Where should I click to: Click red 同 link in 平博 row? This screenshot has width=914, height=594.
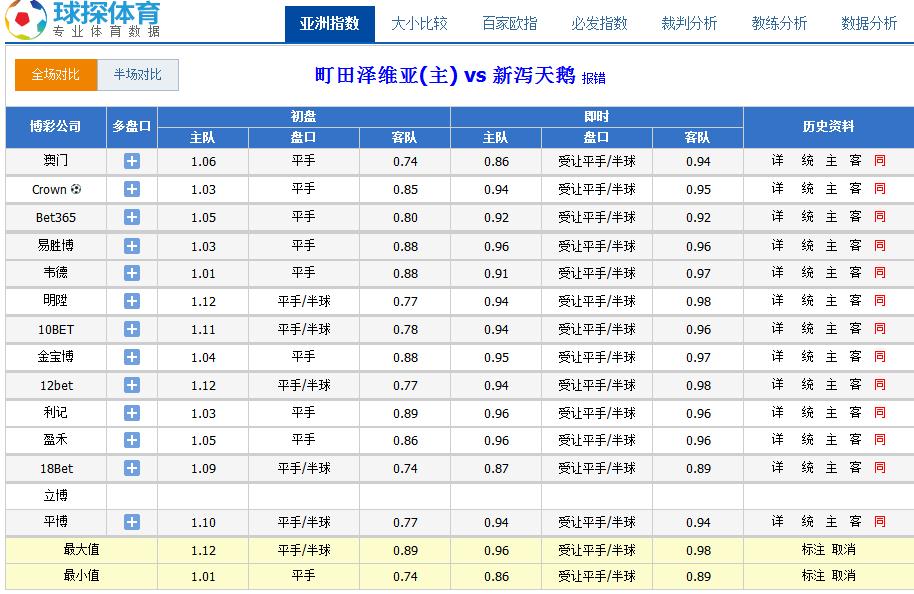click(880, 521)
